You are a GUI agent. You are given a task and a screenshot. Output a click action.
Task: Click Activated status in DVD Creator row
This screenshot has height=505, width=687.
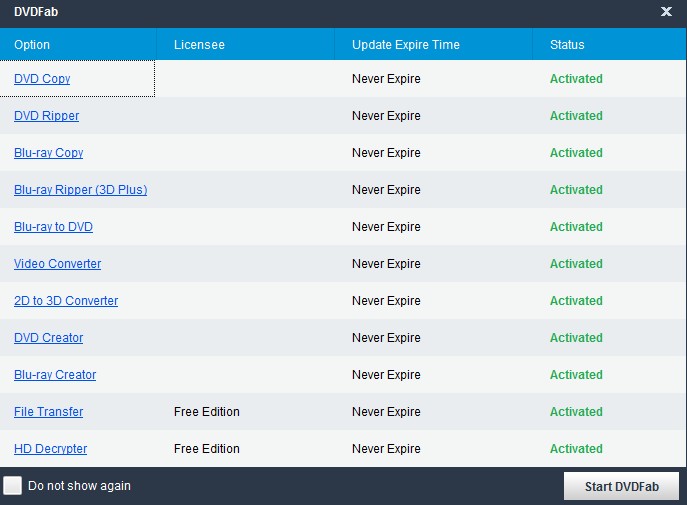576,338
